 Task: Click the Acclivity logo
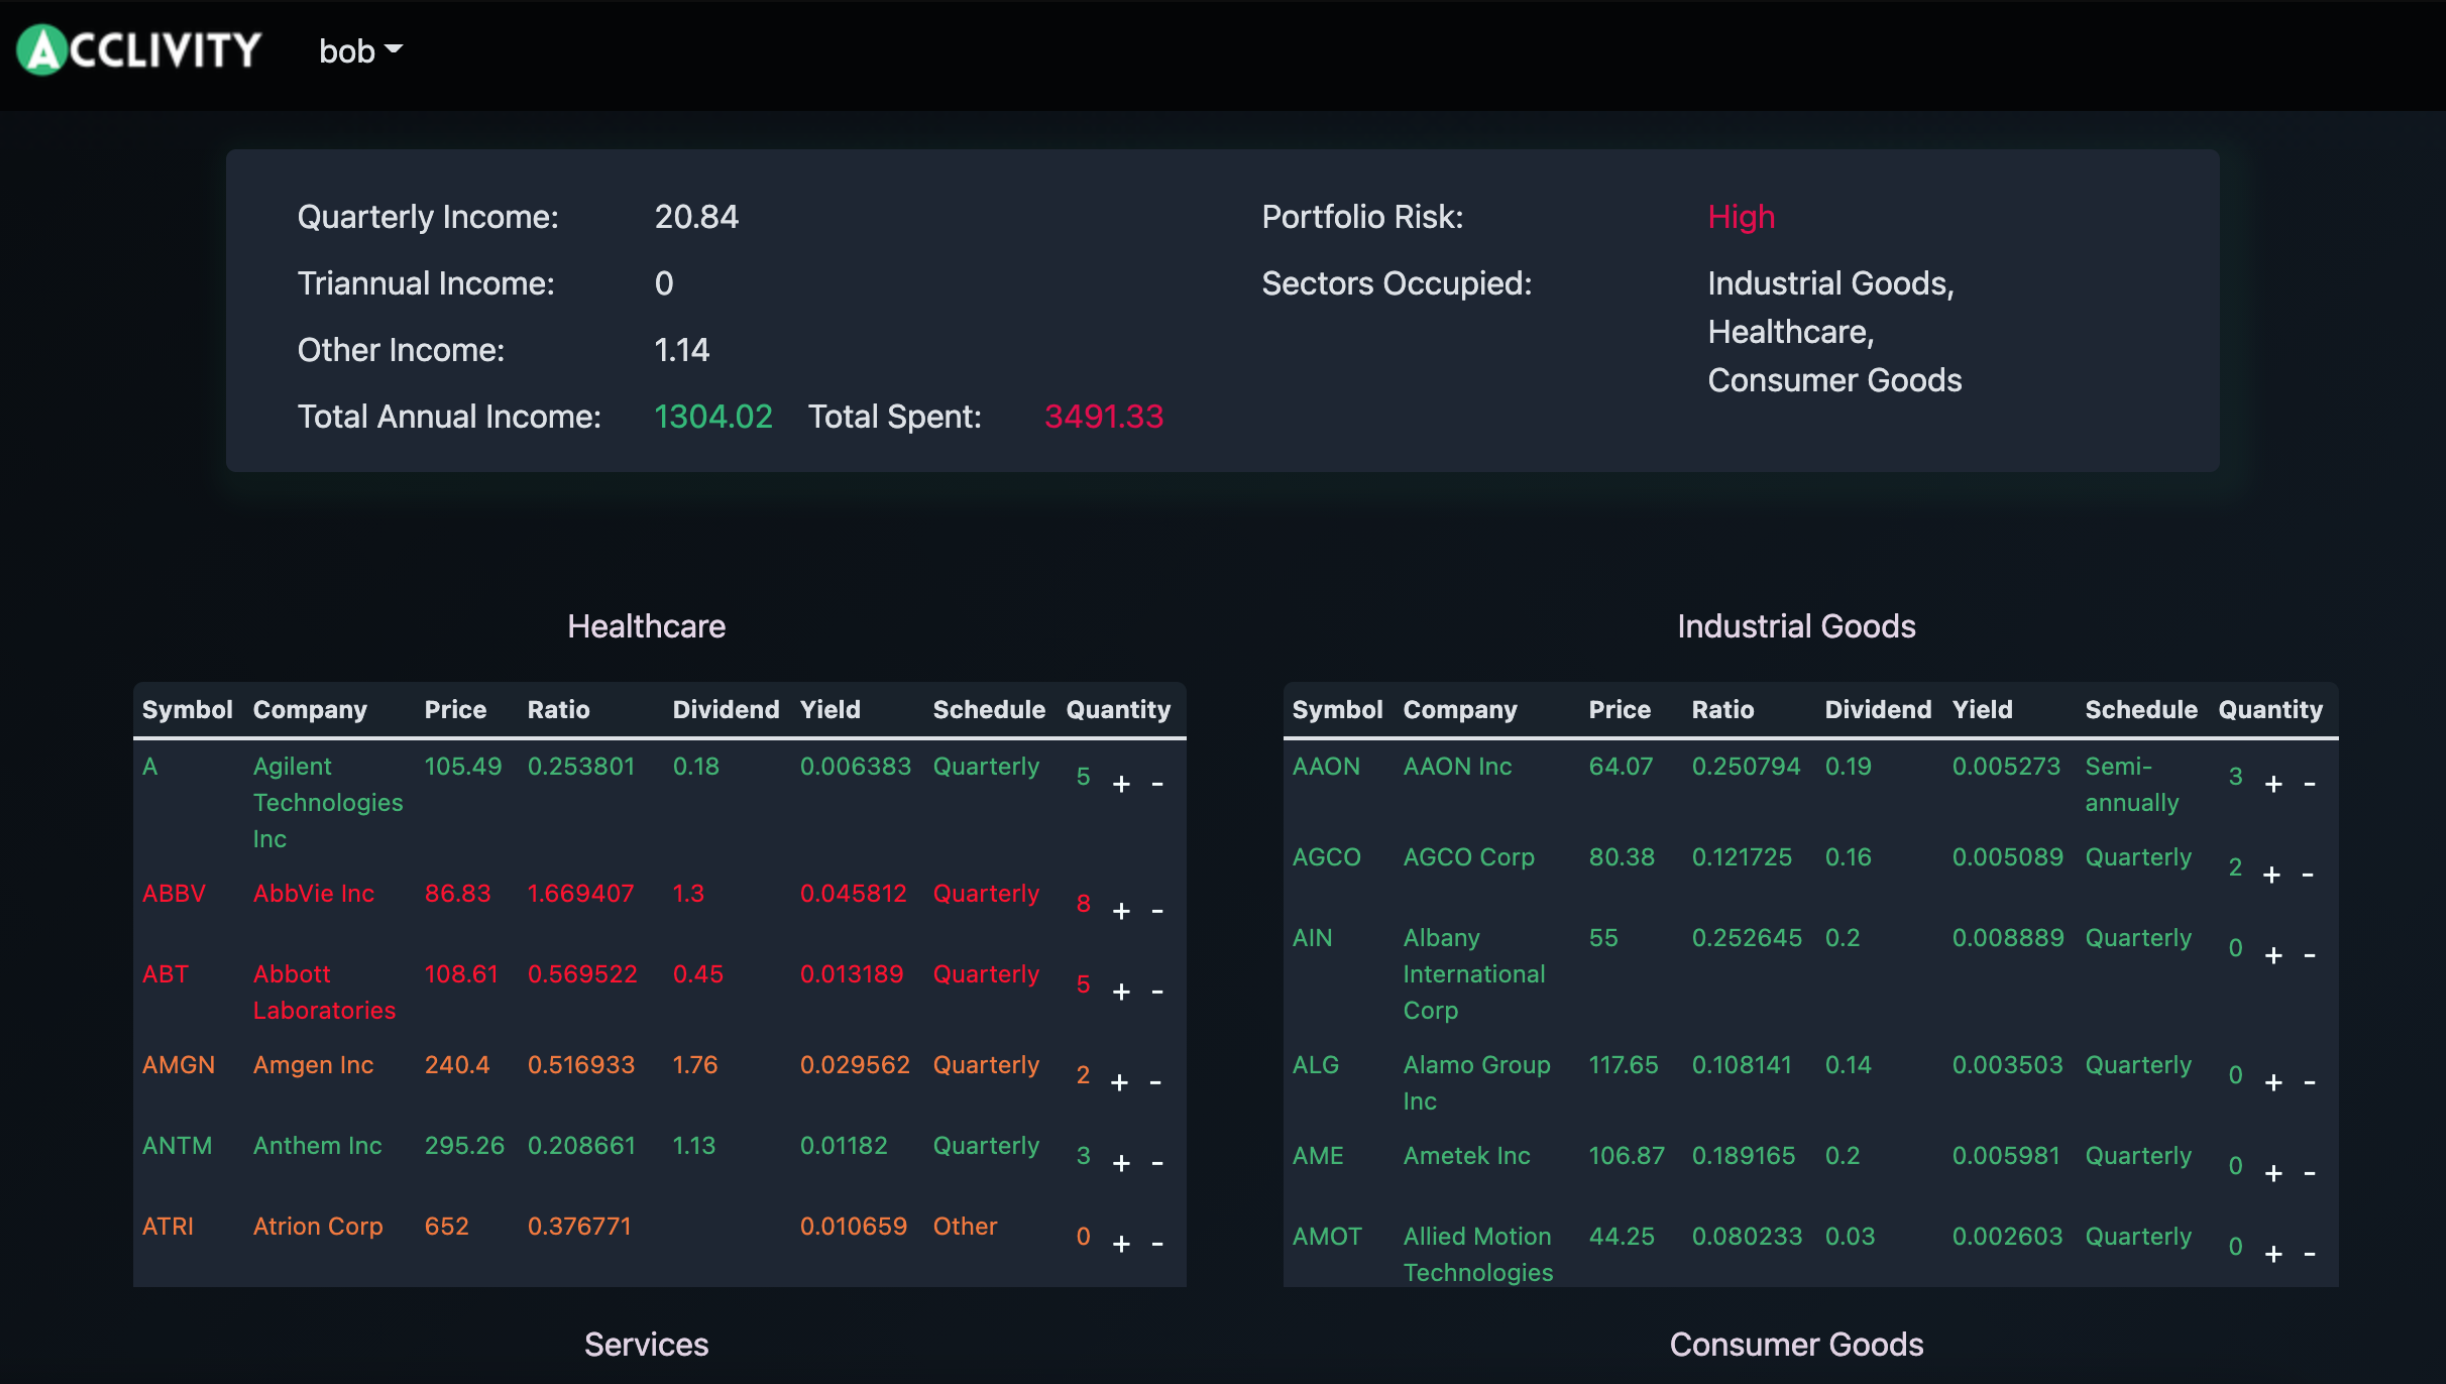pyautogui.click(x=138, y=50)
